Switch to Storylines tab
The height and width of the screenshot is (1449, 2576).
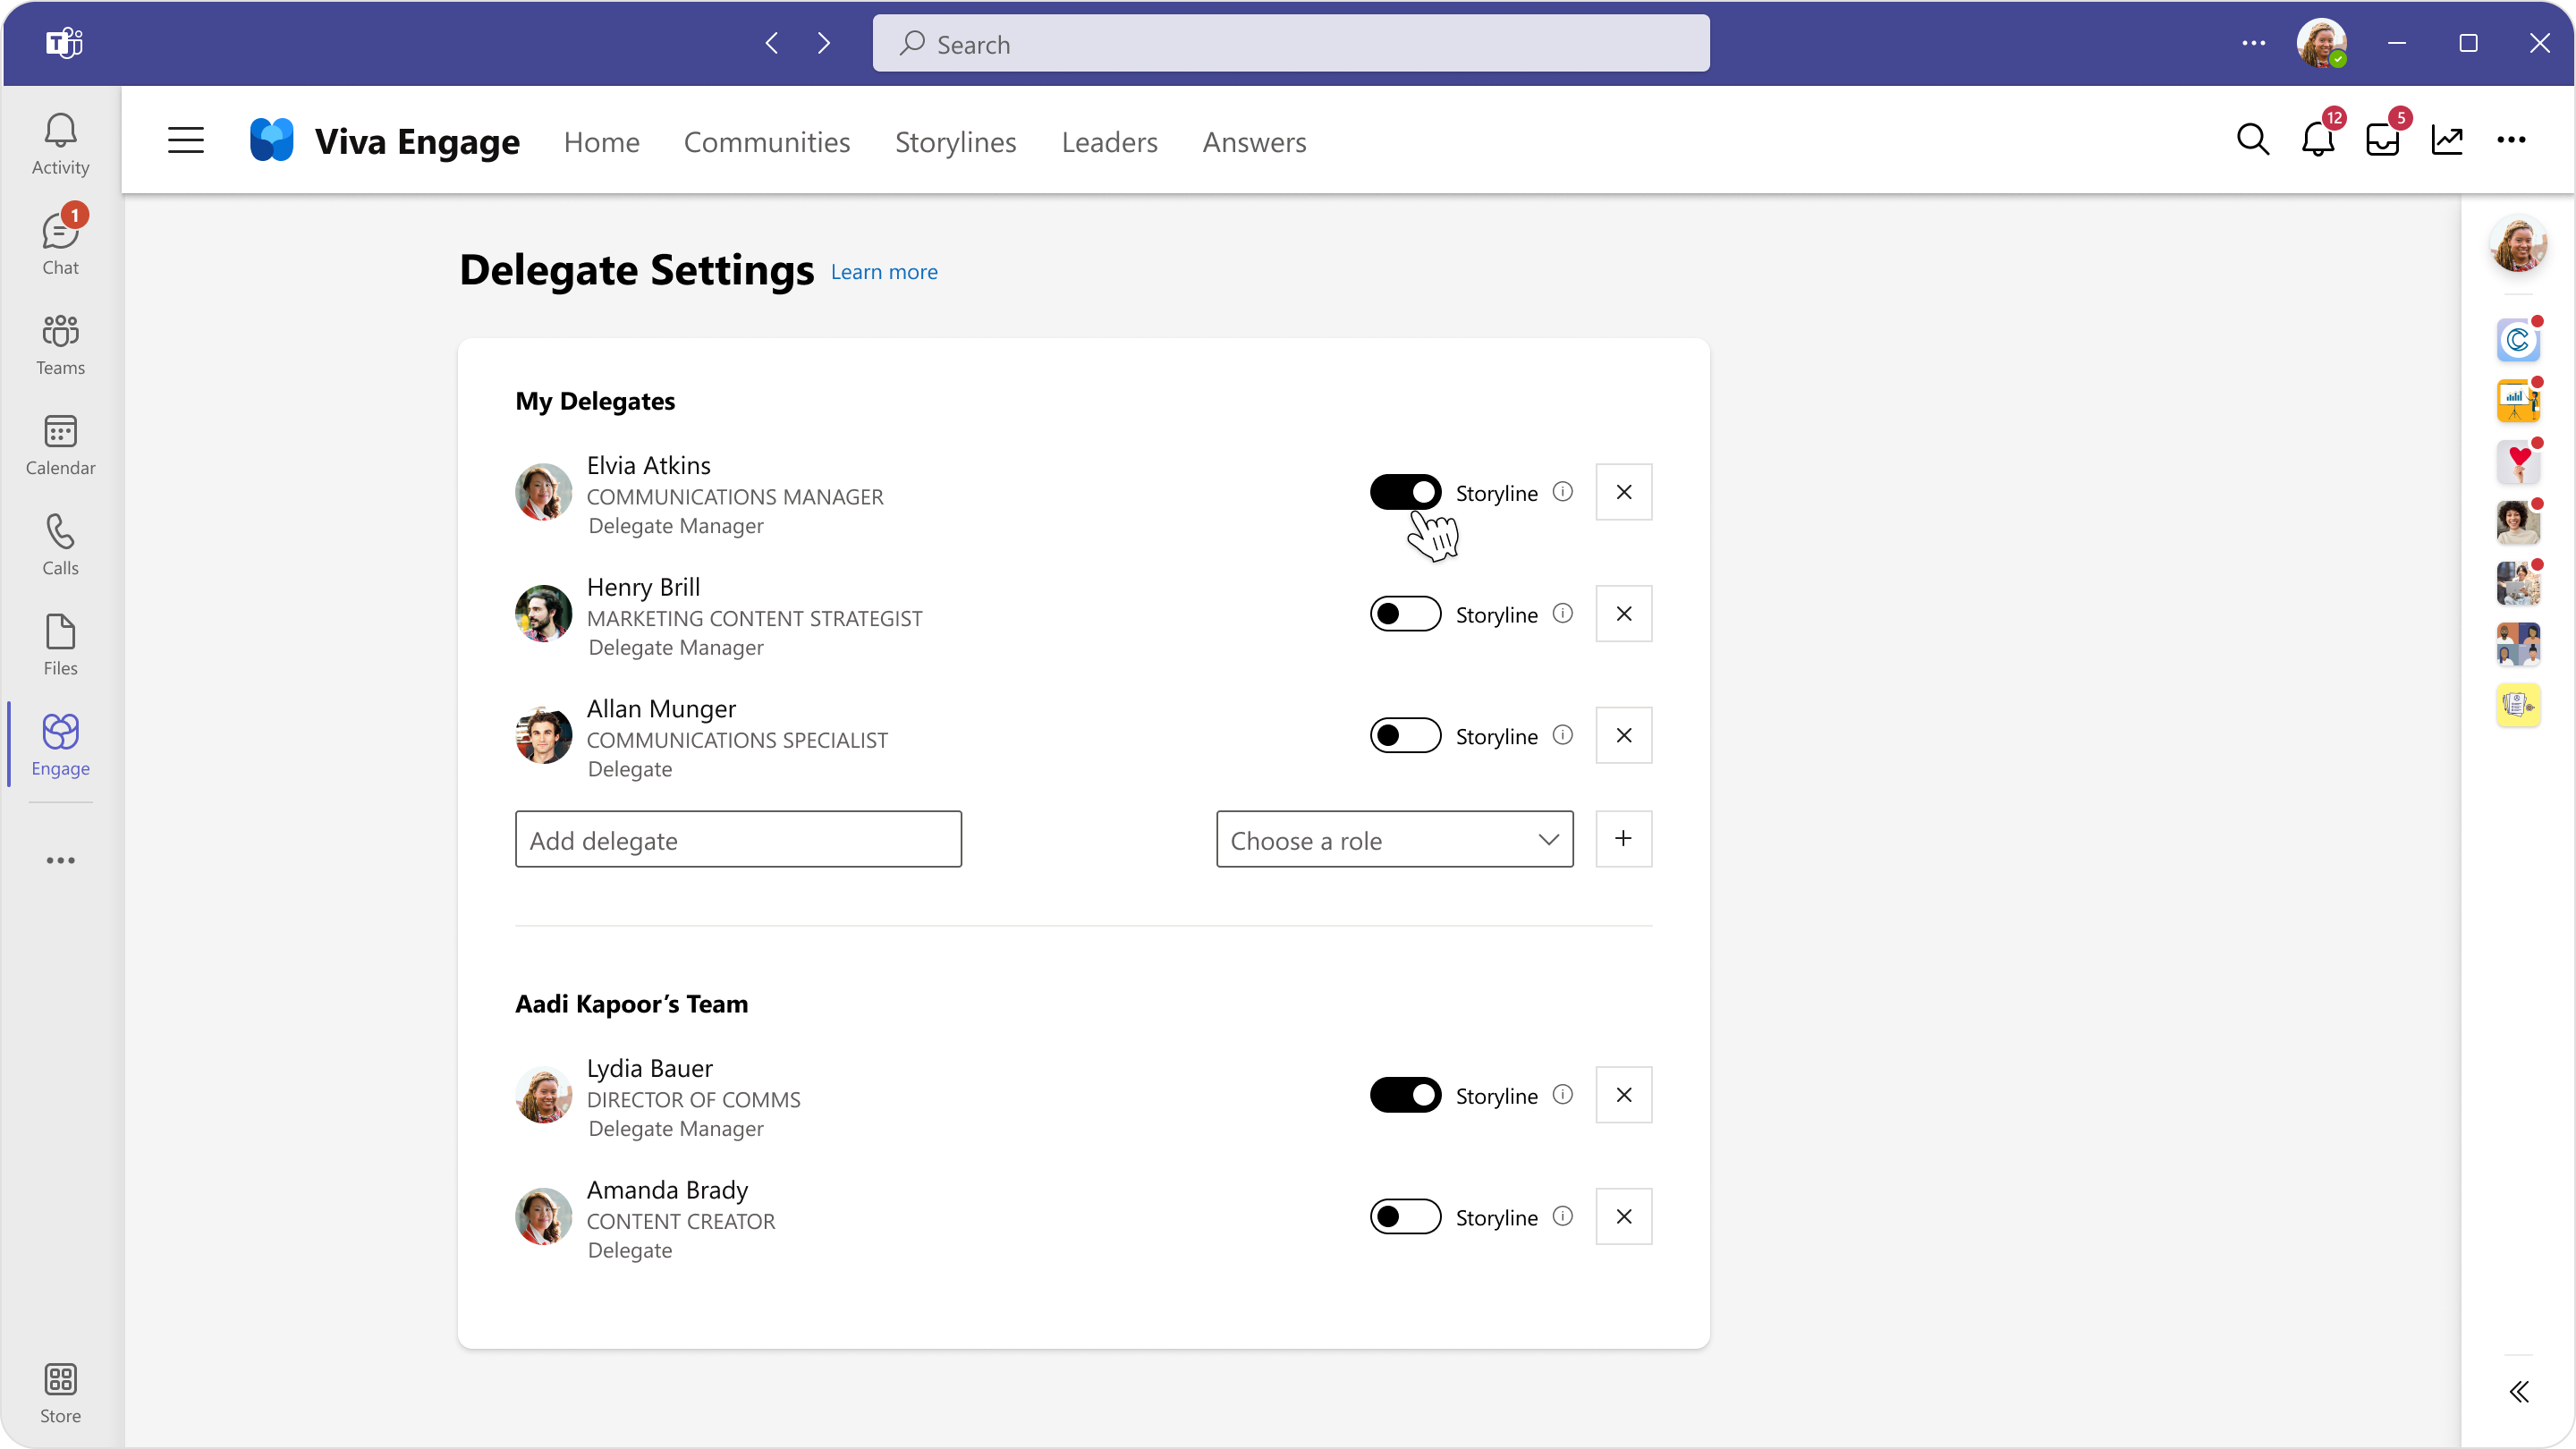955,141
